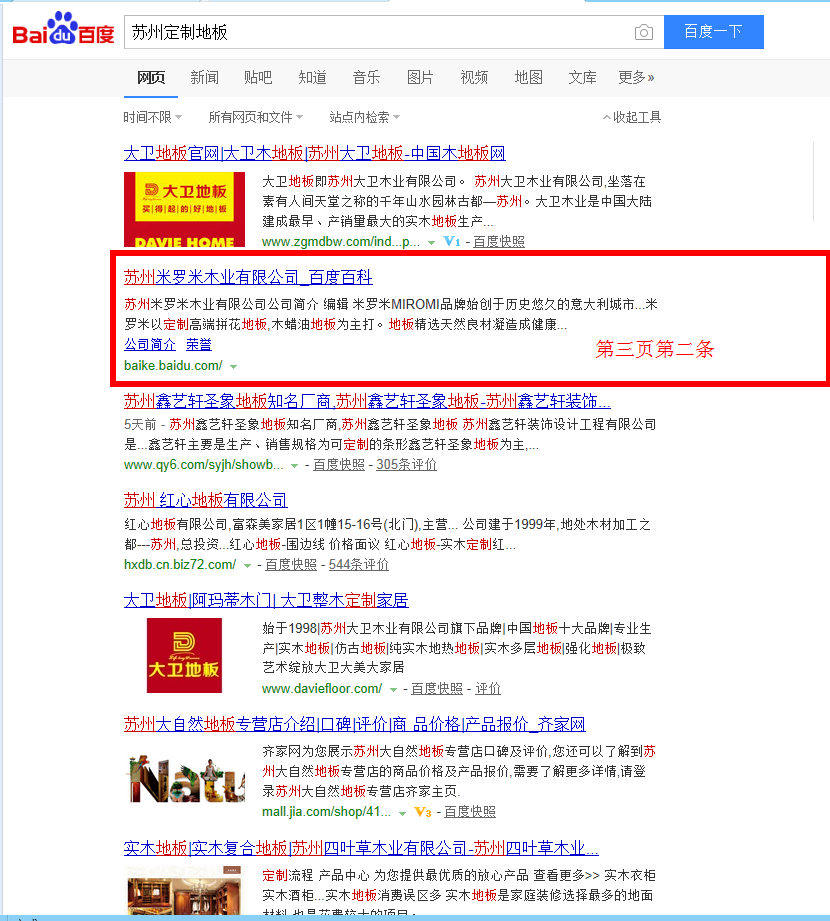Open 百度快照 for hxdb.cn.biz72.com result
830x921 pixels.
pos(291,564)
